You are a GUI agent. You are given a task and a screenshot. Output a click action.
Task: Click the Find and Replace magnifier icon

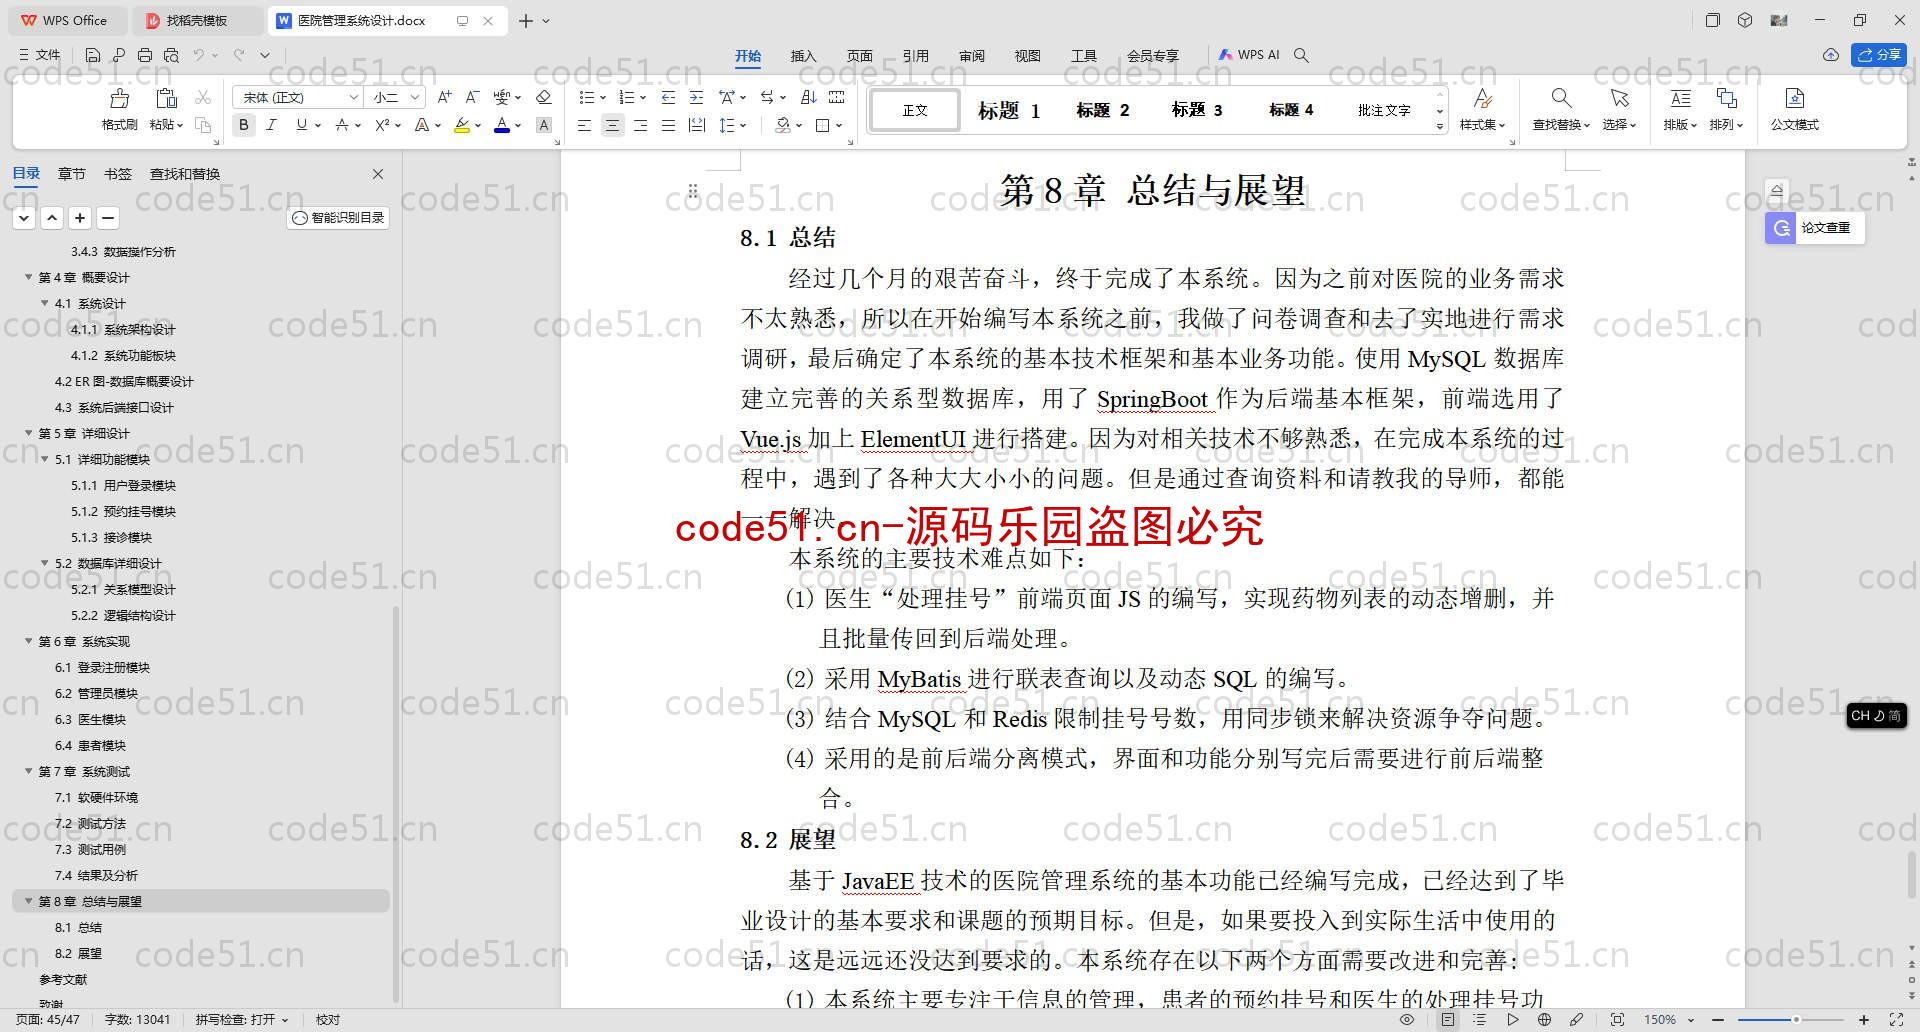(x=1560, y=98)
